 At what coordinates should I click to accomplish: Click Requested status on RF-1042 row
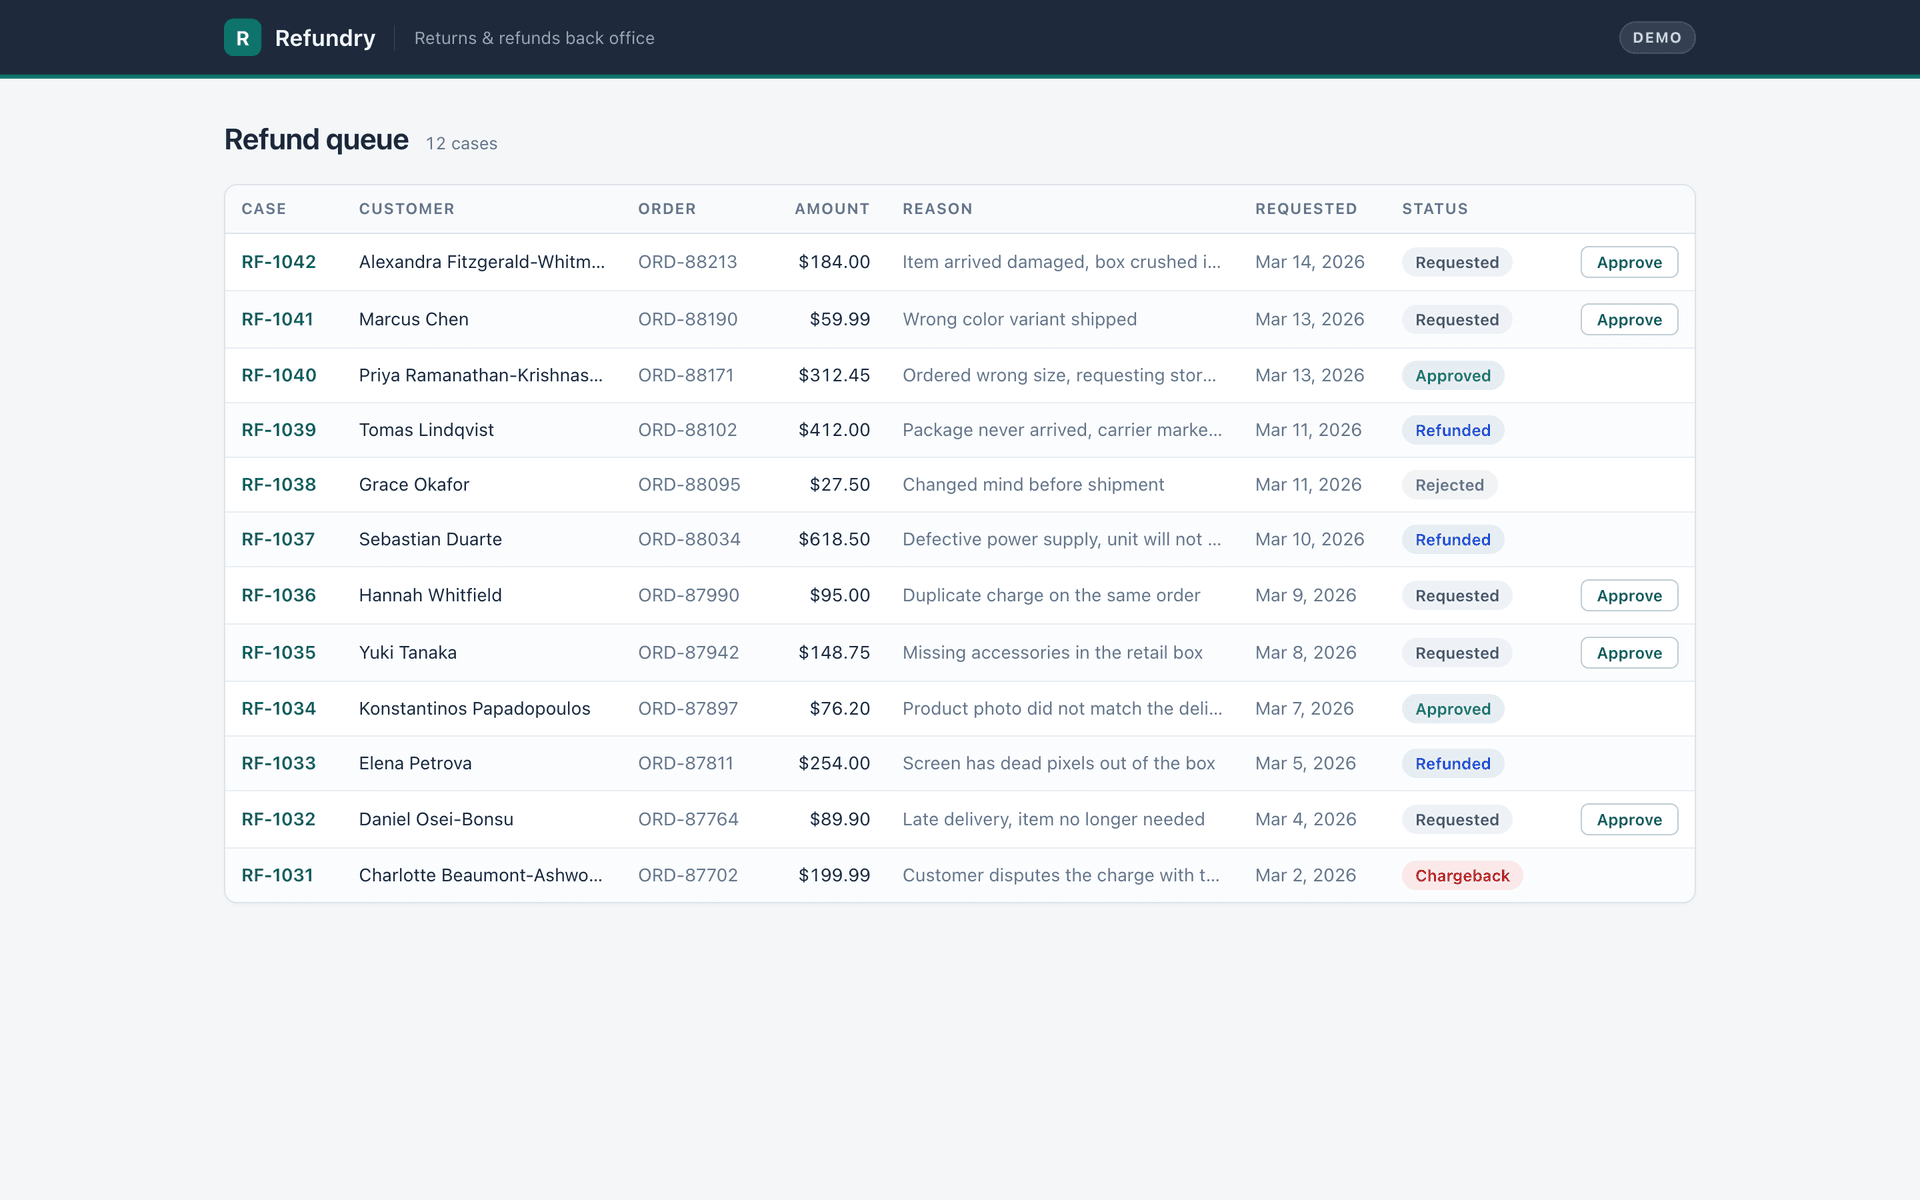tap(1457, 262)
